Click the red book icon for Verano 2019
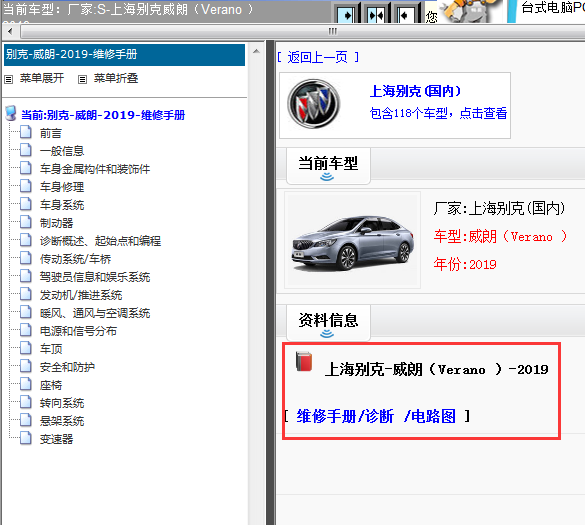585x525 pixels. tap(304, 361)
